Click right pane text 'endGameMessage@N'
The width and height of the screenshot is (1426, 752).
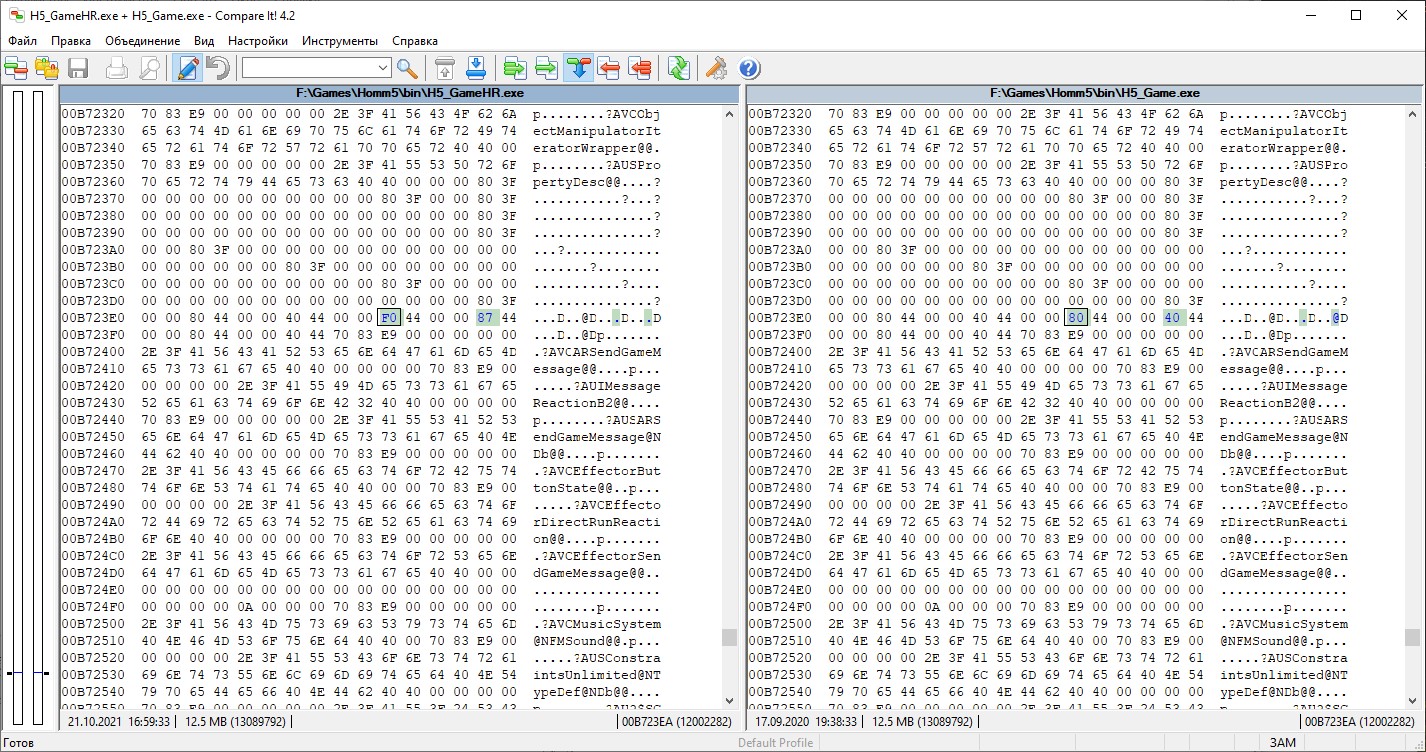[x=1284, y=437]
